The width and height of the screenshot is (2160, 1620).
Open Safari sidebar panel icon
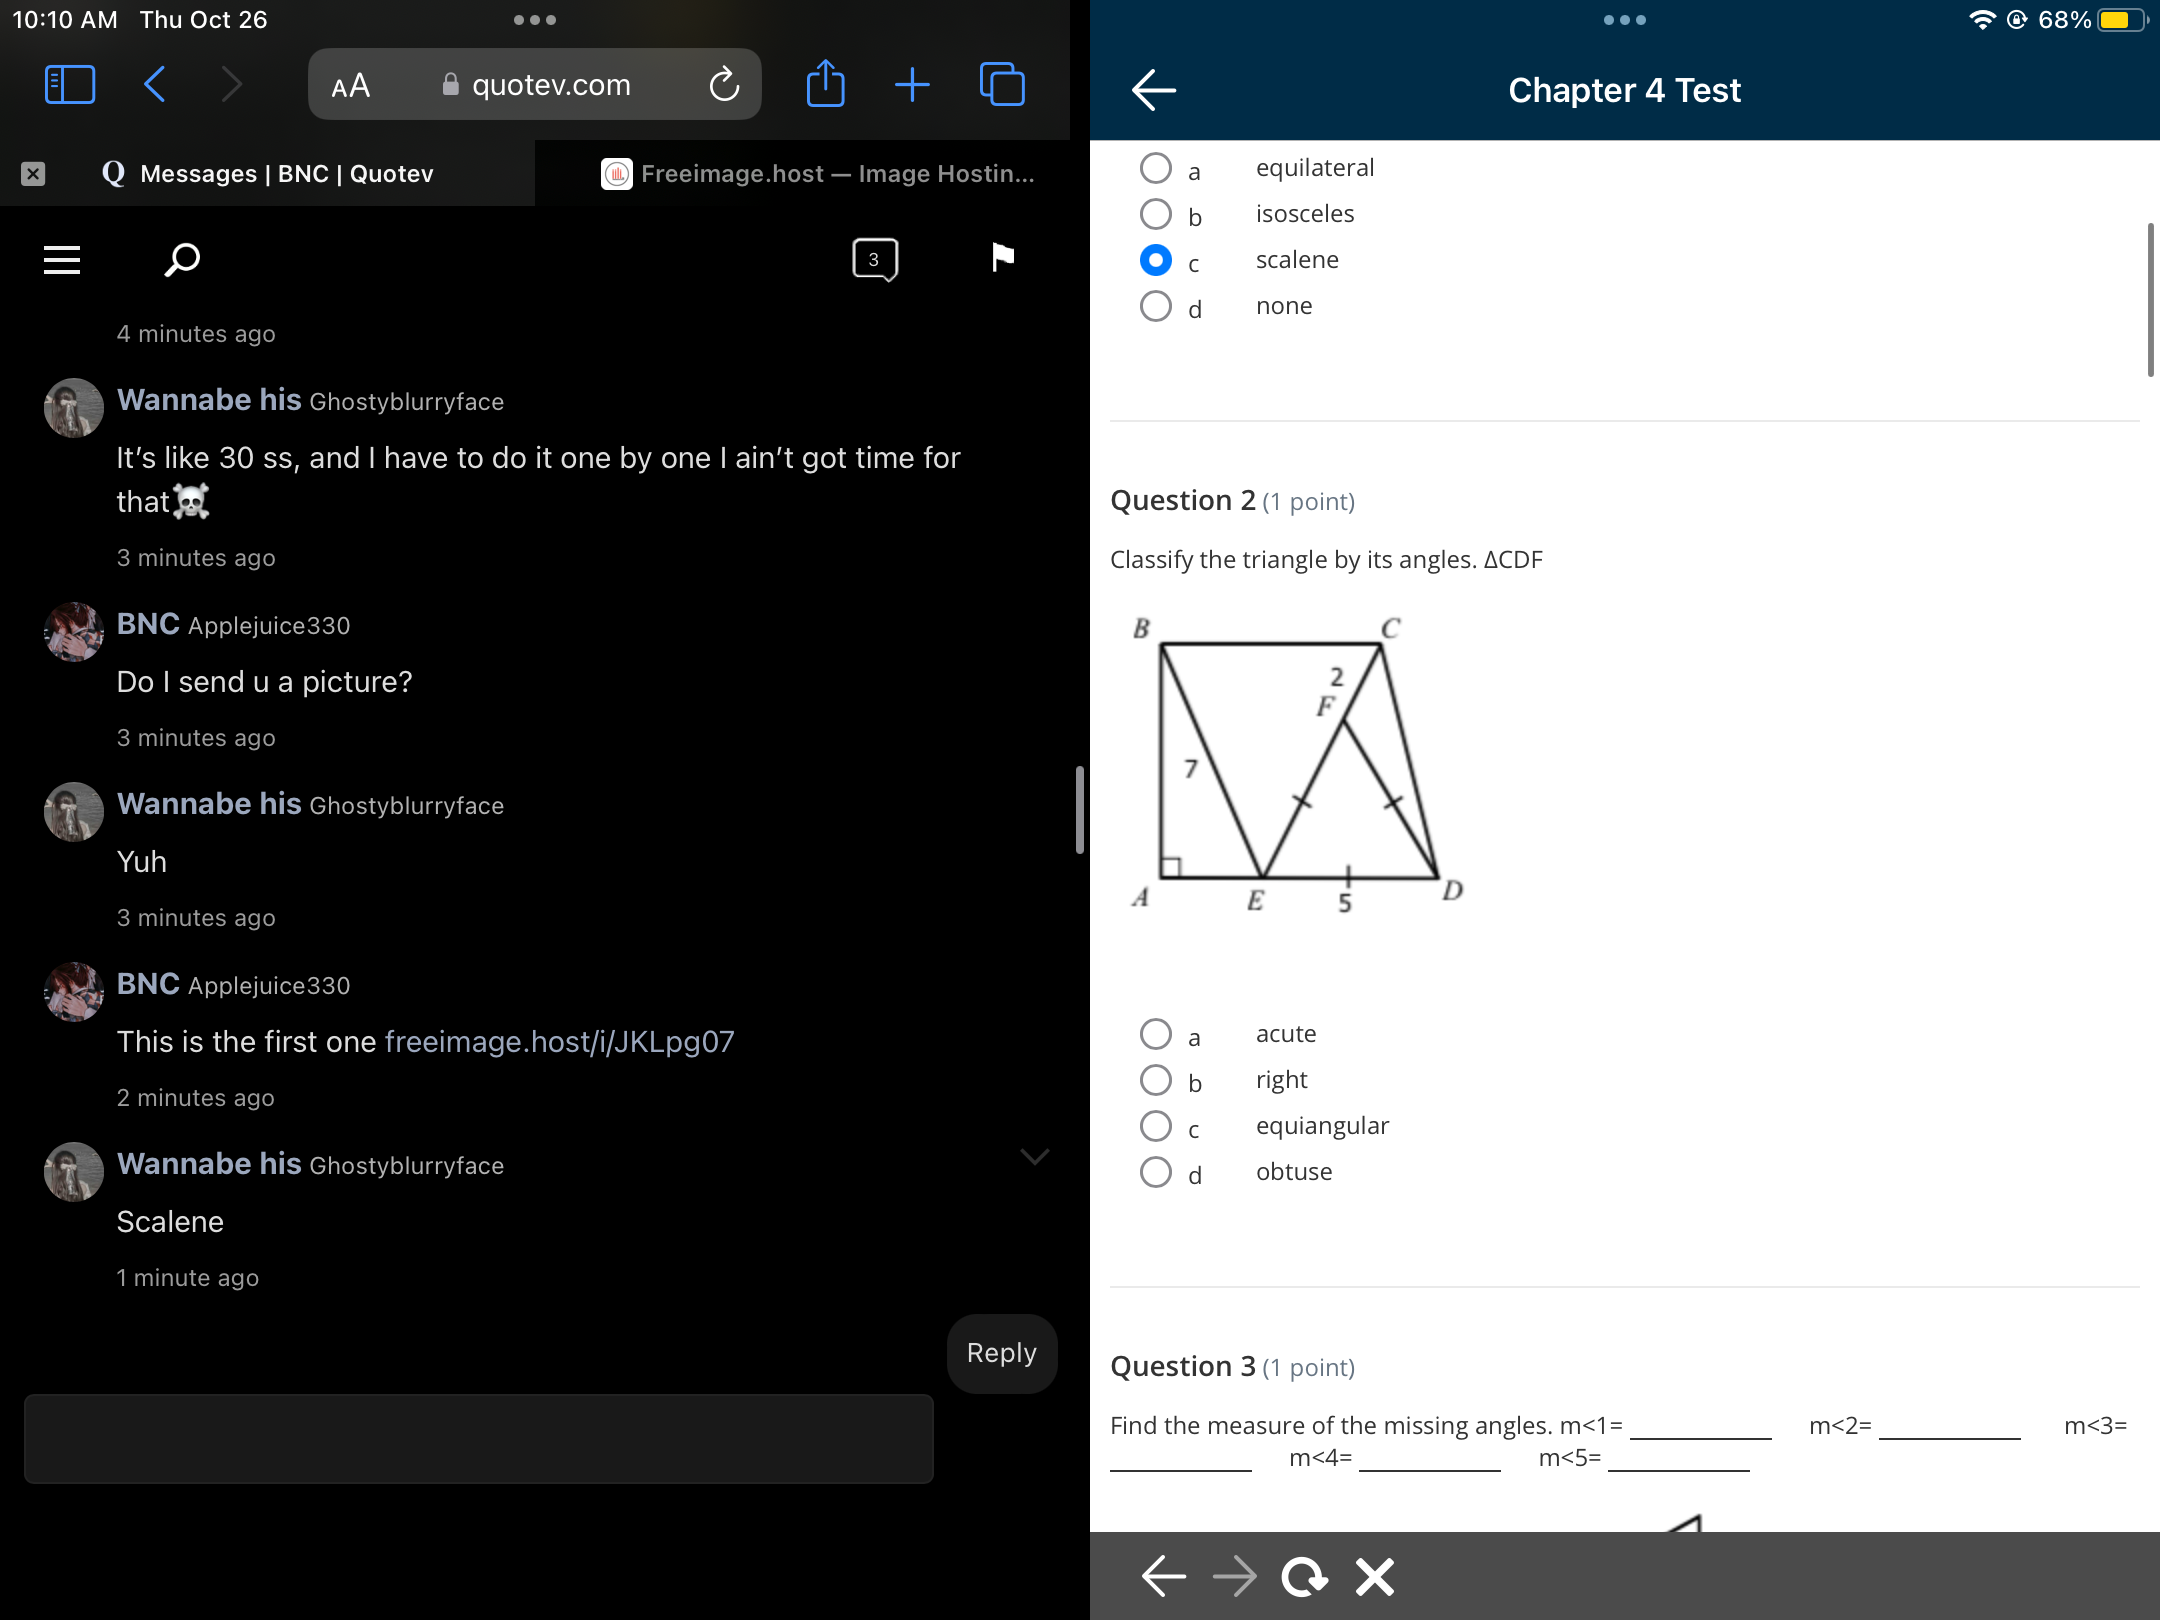tap(70, 85)
